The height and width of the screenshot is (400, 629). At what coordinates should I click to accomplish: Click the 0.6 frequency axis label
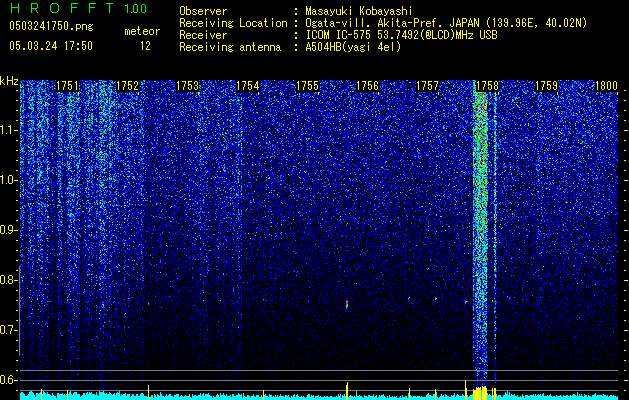pos(8,380)
